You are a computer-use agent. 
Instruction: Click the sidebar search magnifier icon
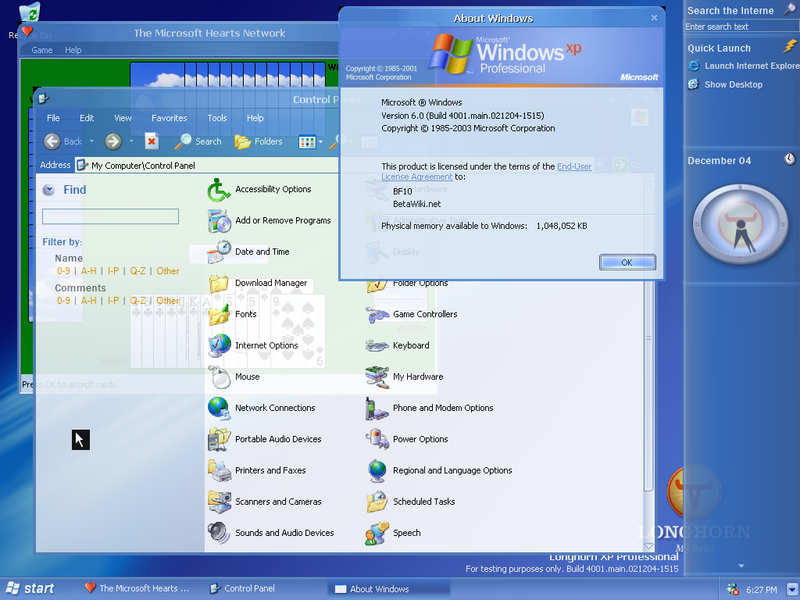[789, 10]
